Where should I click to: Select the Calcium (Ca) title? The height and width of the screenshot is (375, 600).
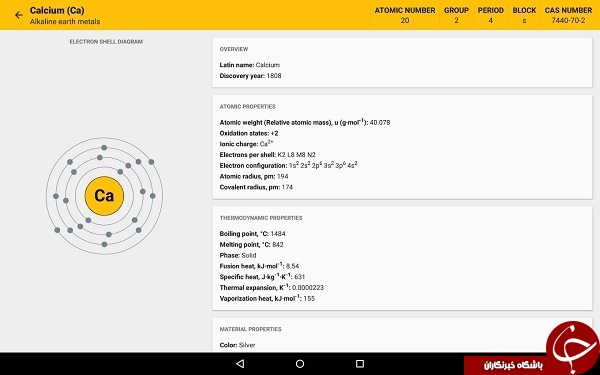pos(57,10)
